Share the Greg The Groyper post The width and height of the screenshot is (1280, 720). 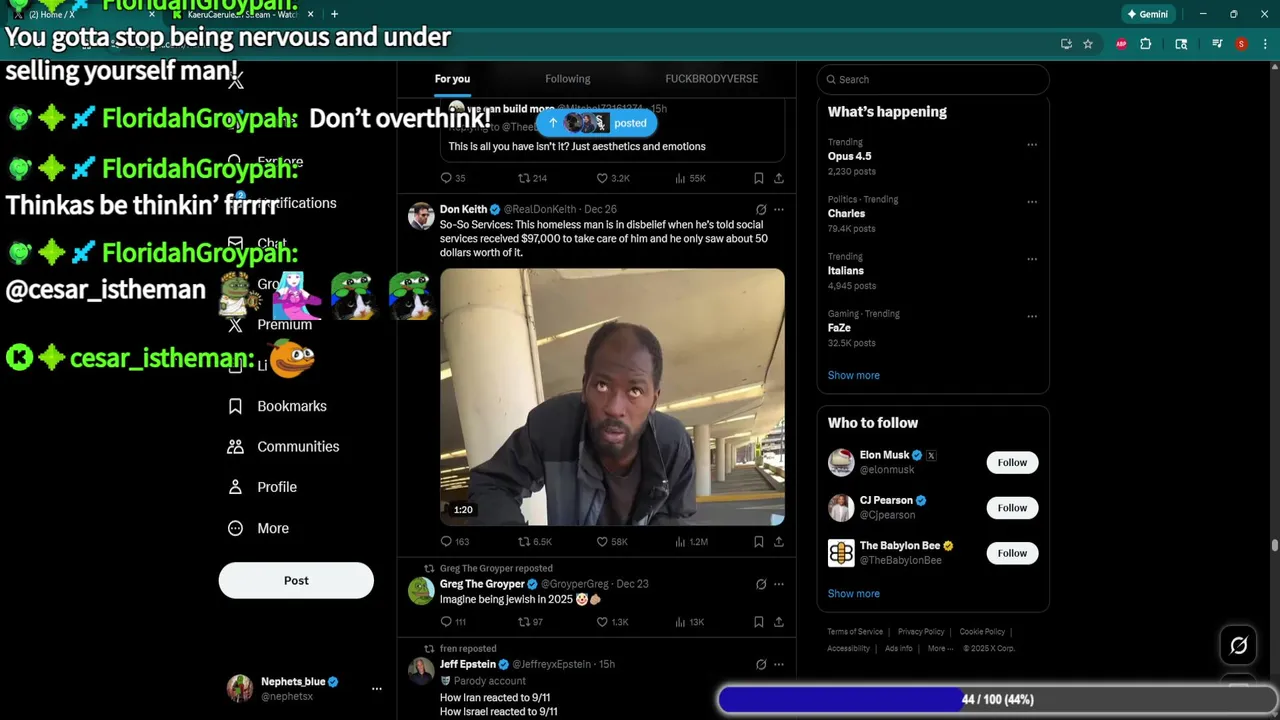pos(779,621)
